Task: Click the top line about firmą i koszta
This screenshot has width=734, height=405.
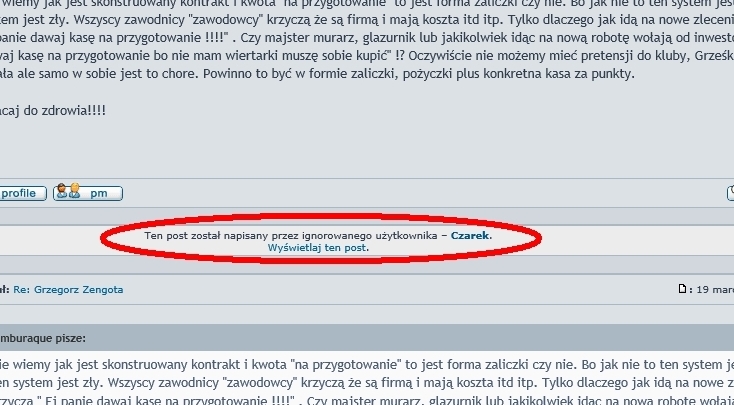Action: (x=367, y=20)
